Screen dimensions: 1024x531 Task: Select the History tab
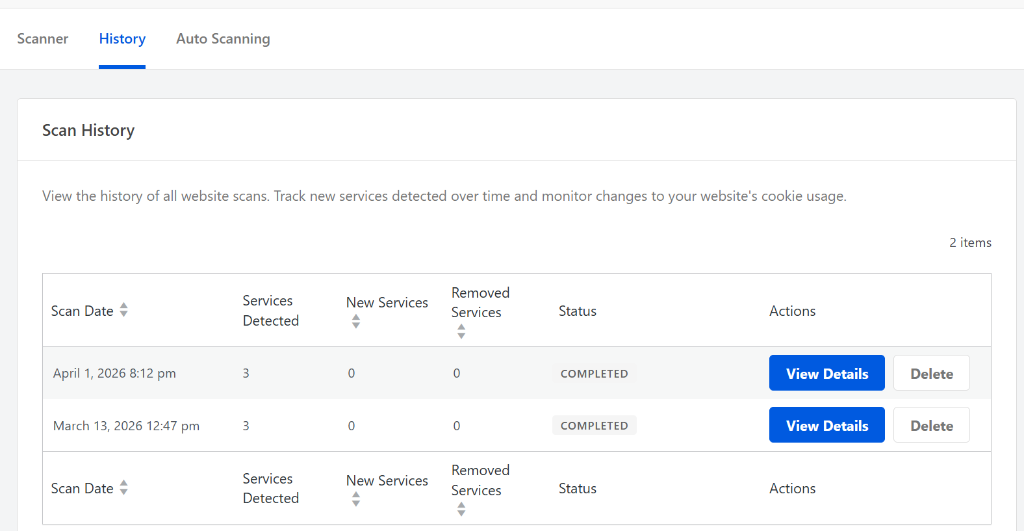pos(122,39)
